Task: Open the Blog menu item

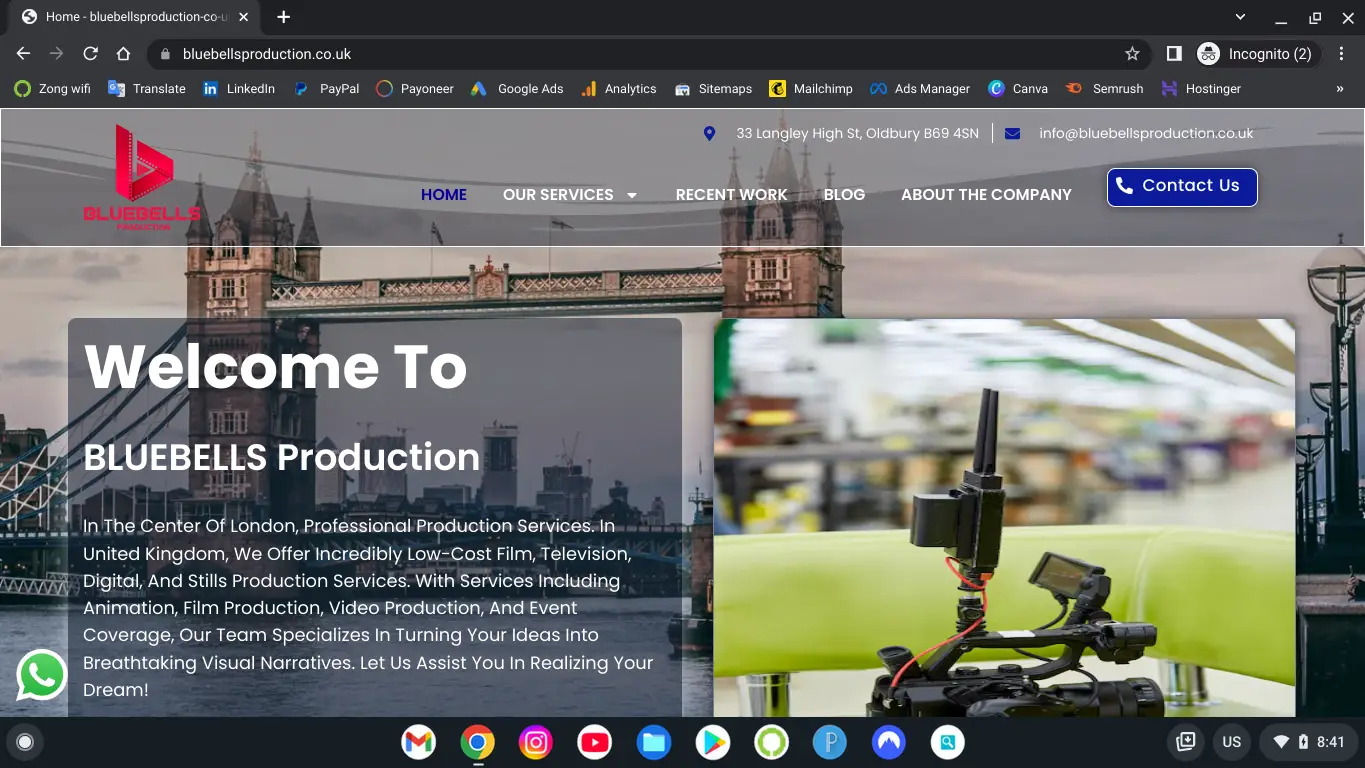Action: click(x=844, y=195)
